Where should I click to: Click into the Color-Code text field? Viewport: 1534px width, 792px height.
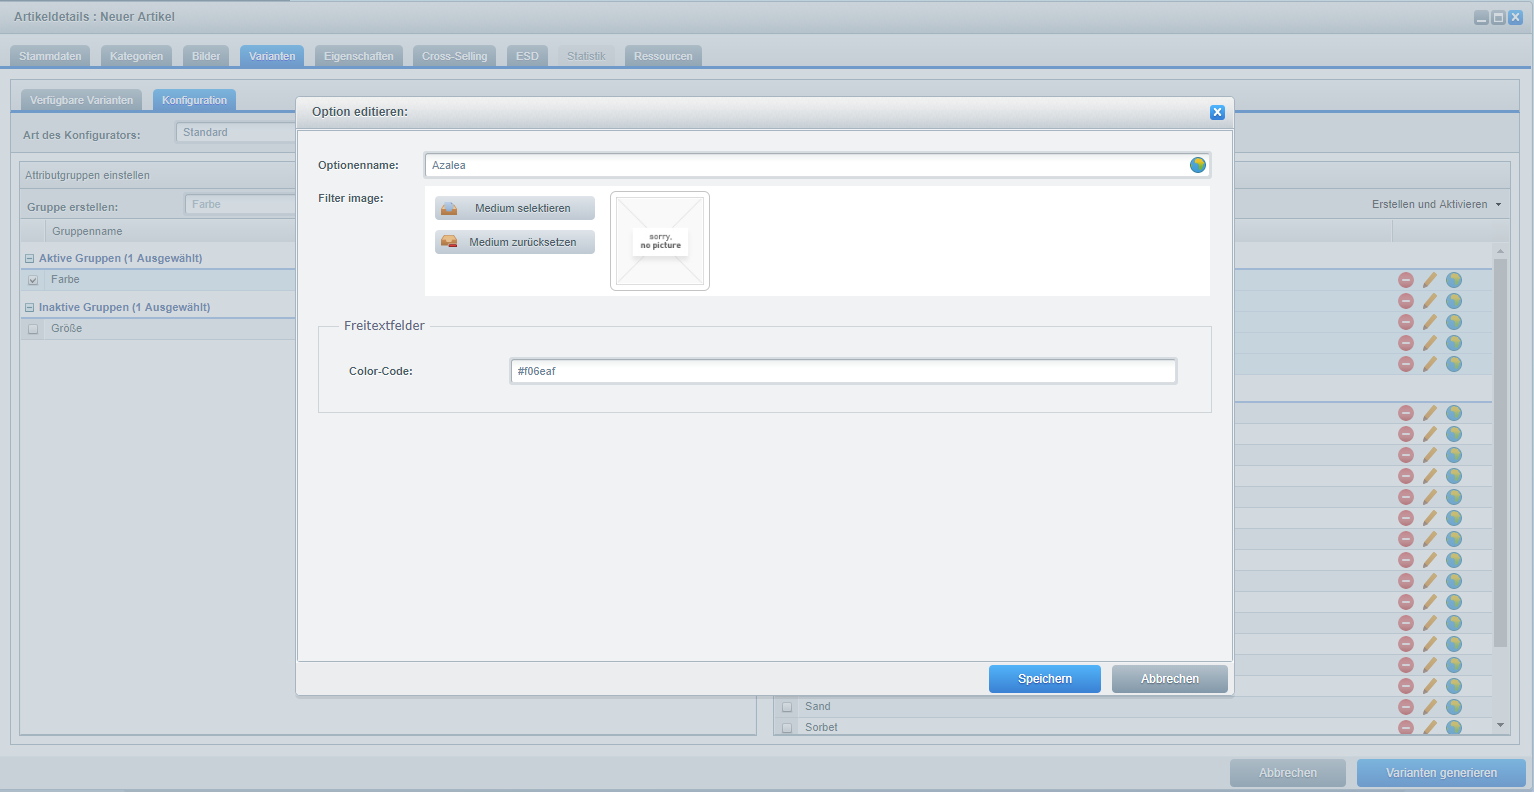(843, 371)
